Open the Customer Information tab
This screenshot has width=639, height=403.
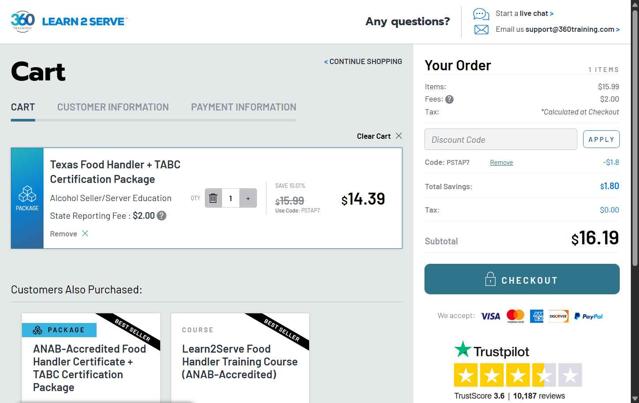tap(113, 107)
